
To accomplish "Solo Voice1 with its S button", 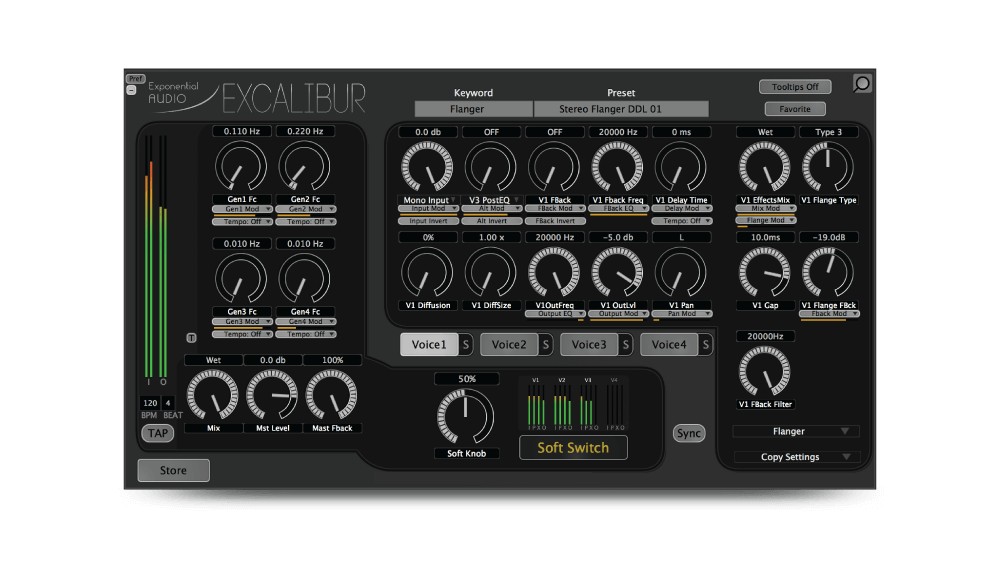I will coord(466,344).
